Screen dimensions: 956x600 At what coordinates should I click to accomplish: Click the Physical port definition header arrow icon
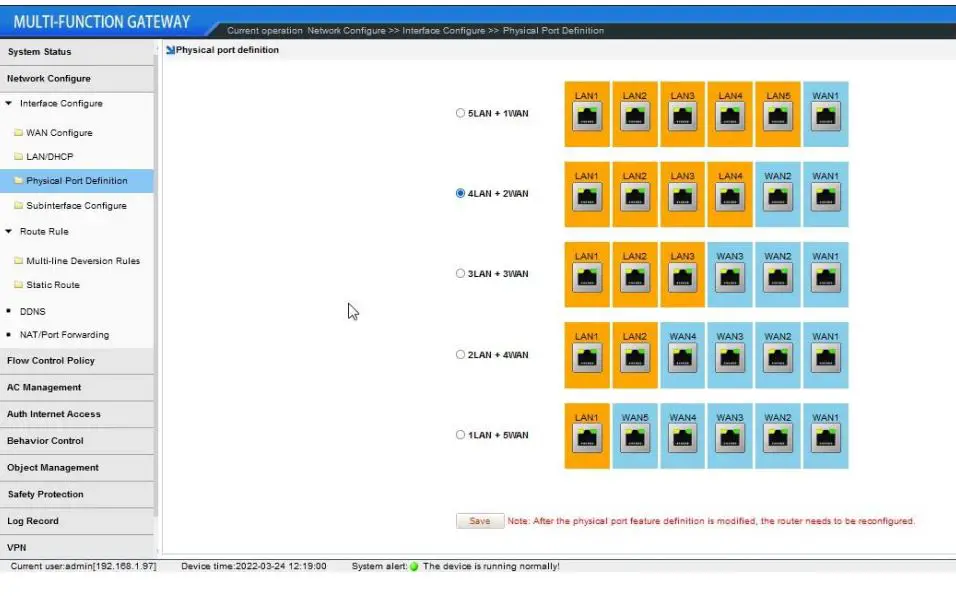[x=170, y=50]
